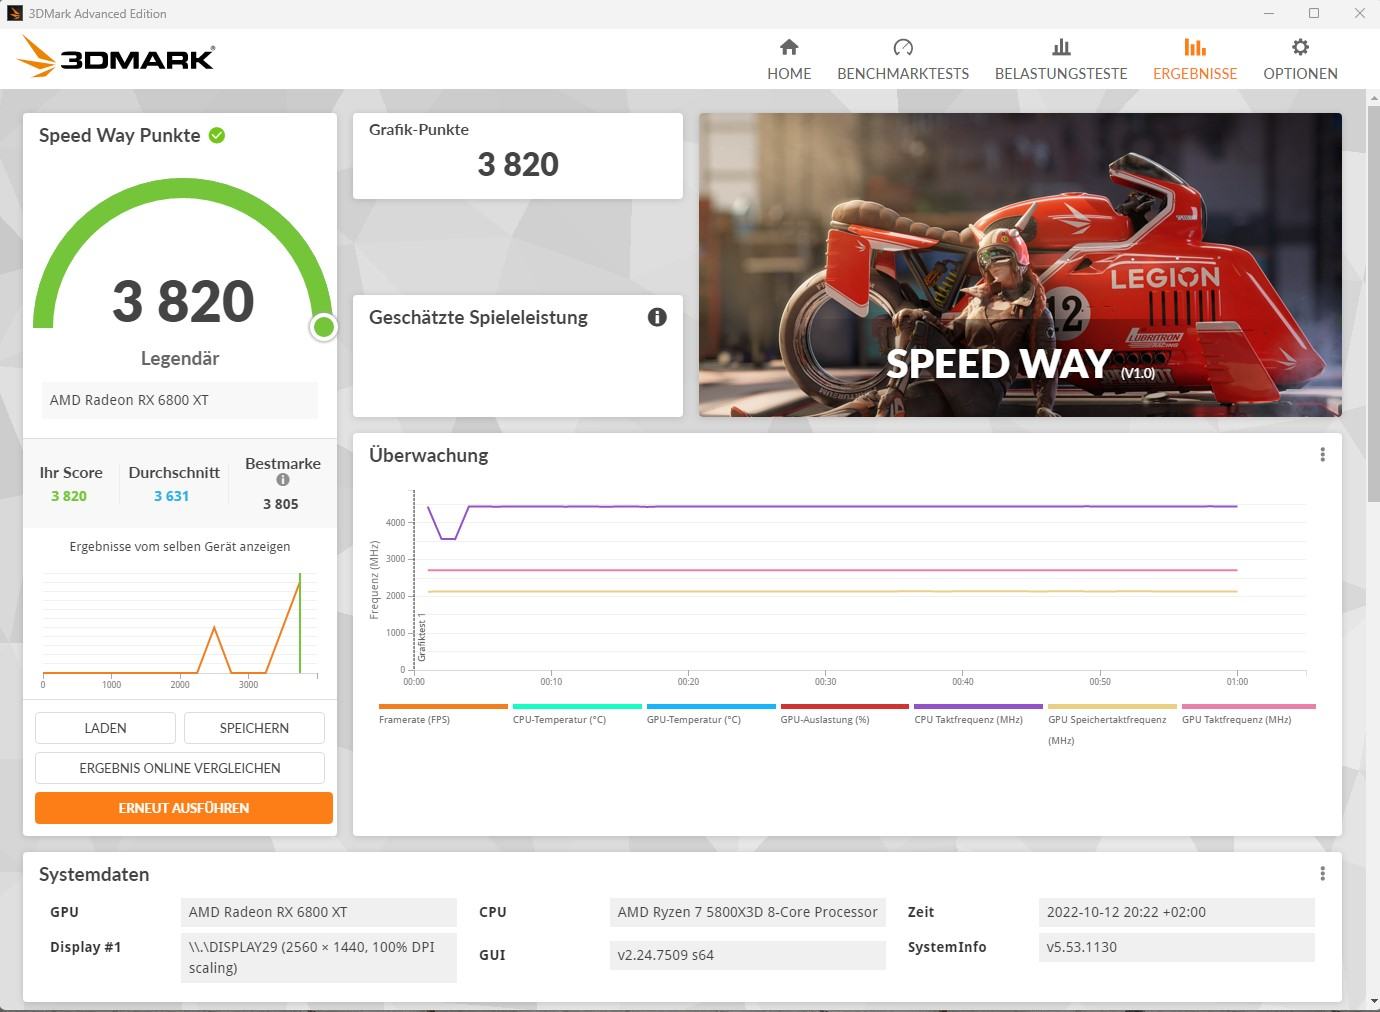Toggle CPU-Temperatur legend entry
Image resolution: width=1380 pixels, height=1012 pixels.
(577, 714)
